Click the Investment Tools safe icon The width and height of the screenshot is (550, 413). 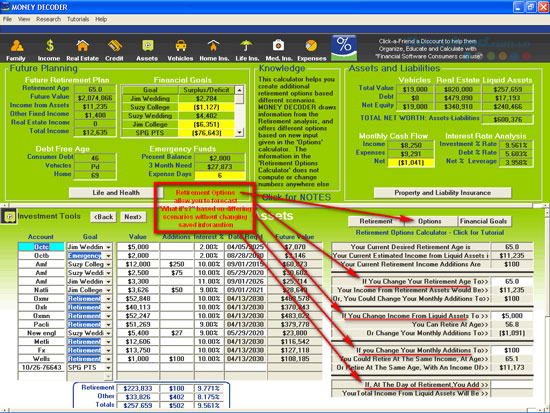click(9, 217)
